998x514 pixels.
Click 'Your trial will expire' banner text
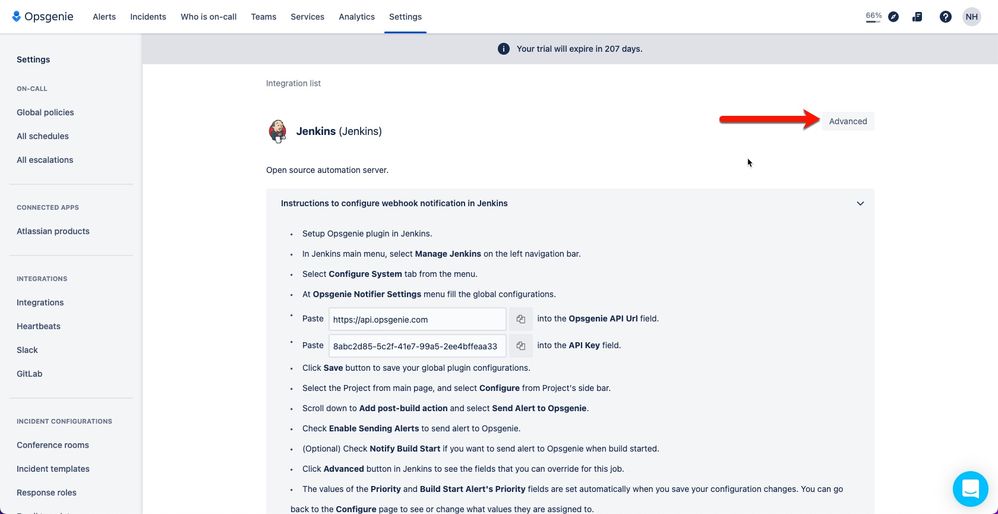coord(579,49)
